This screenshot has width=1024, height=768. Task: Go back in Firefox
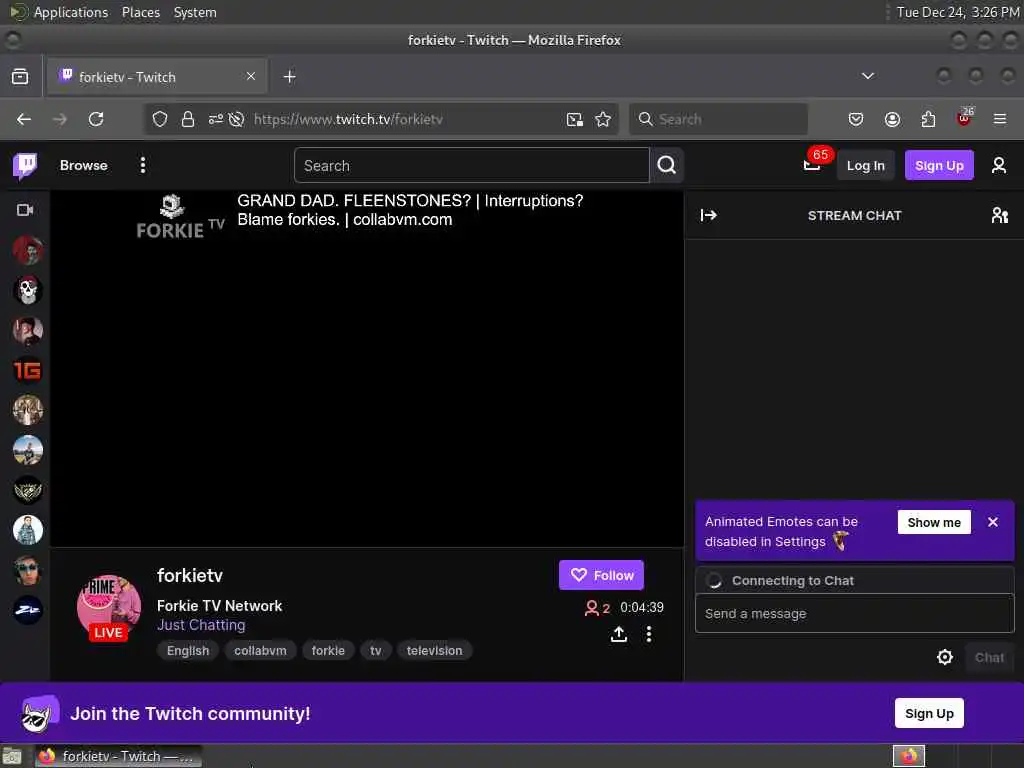click(x=24, y=119)
